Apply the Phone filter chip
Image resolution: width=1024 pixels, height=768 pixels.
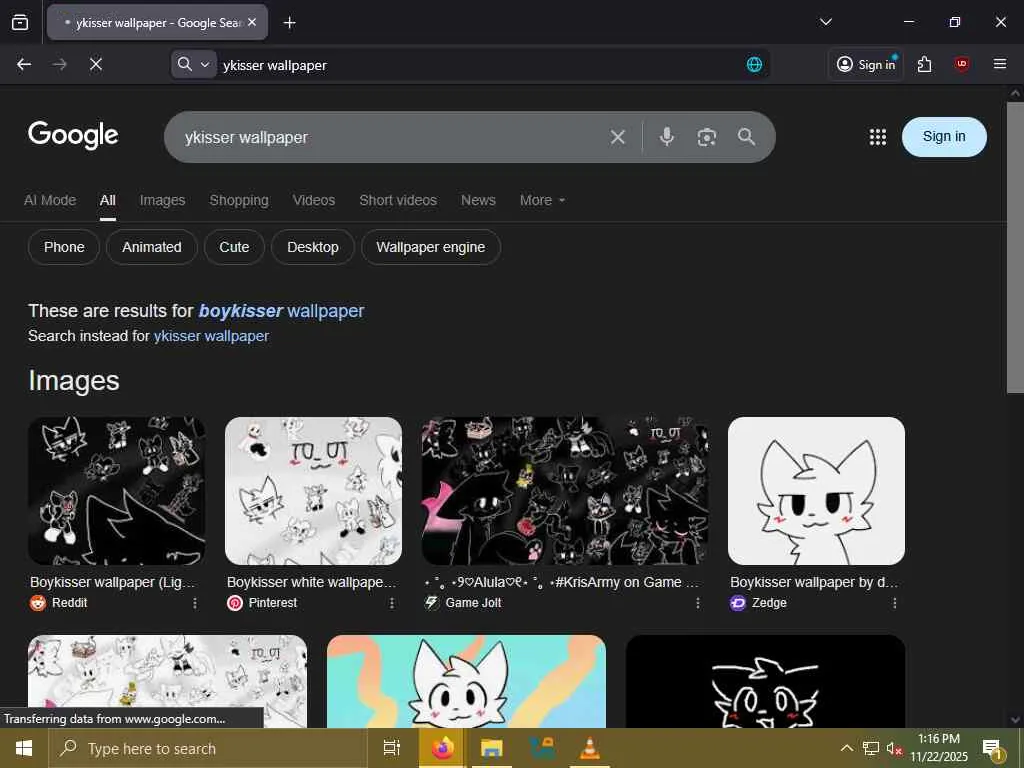(x=64, y=248)
